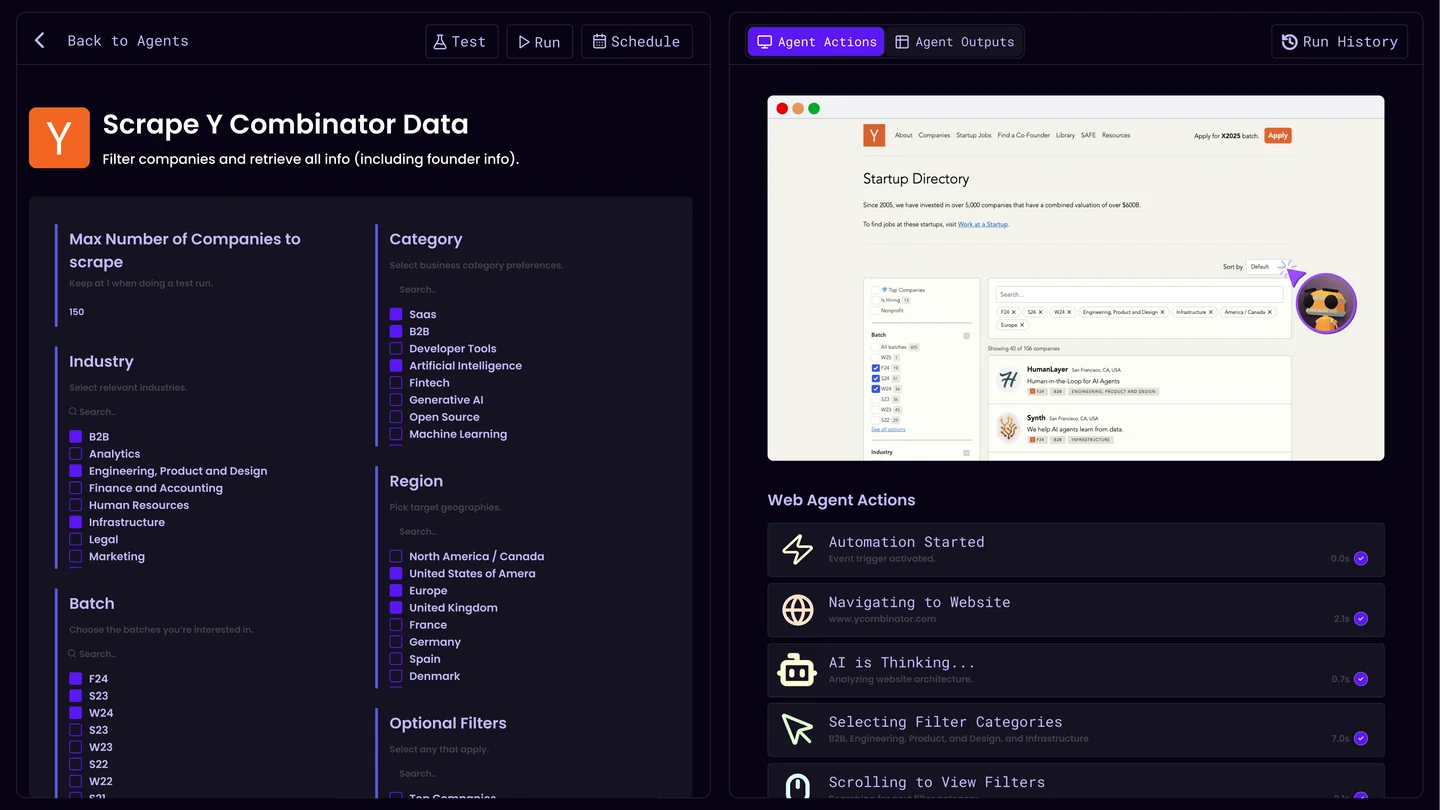
Task: Remove the Infrastructure filter chip in the preview
Action: [x=1211, y=312]
